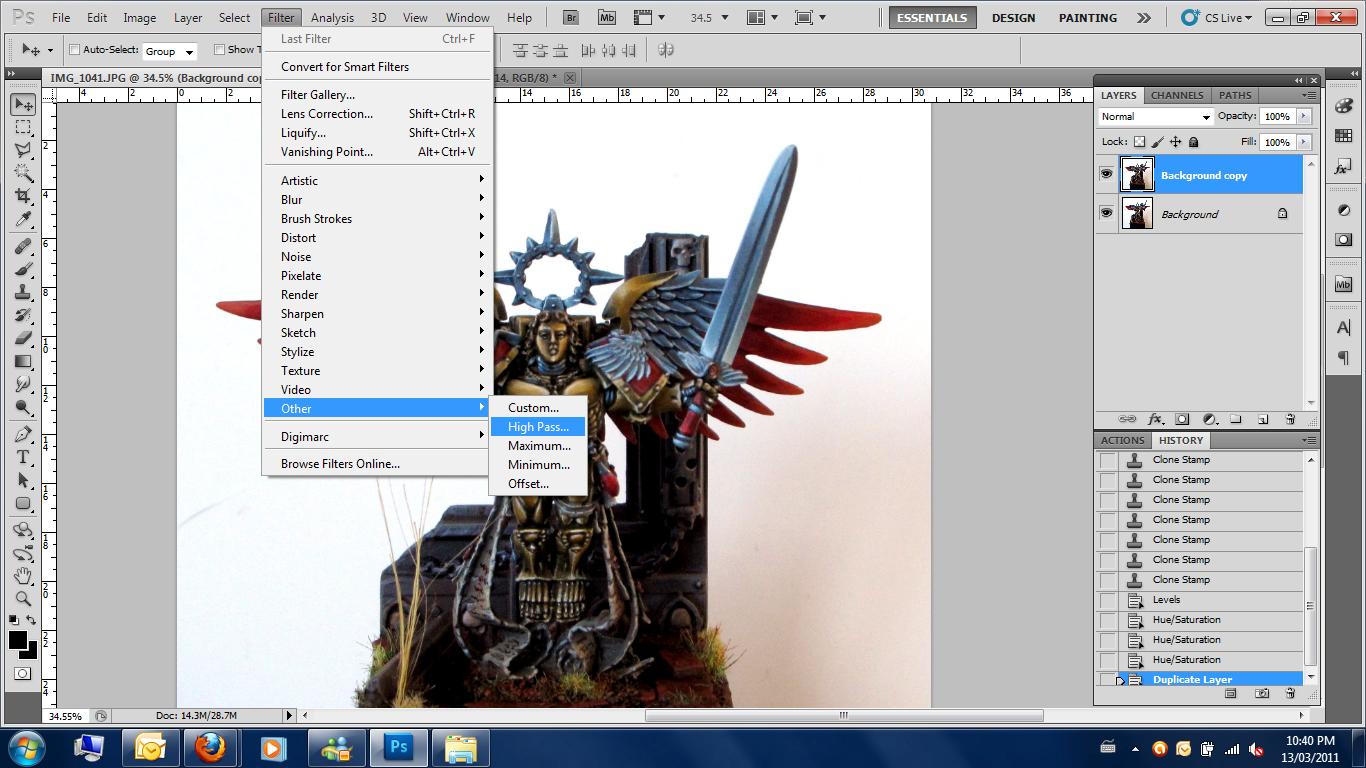This screenshot has height=768, width=1366.
Task: Launch Mini Bridge from the application bar
Action: (x=606, y=17)
